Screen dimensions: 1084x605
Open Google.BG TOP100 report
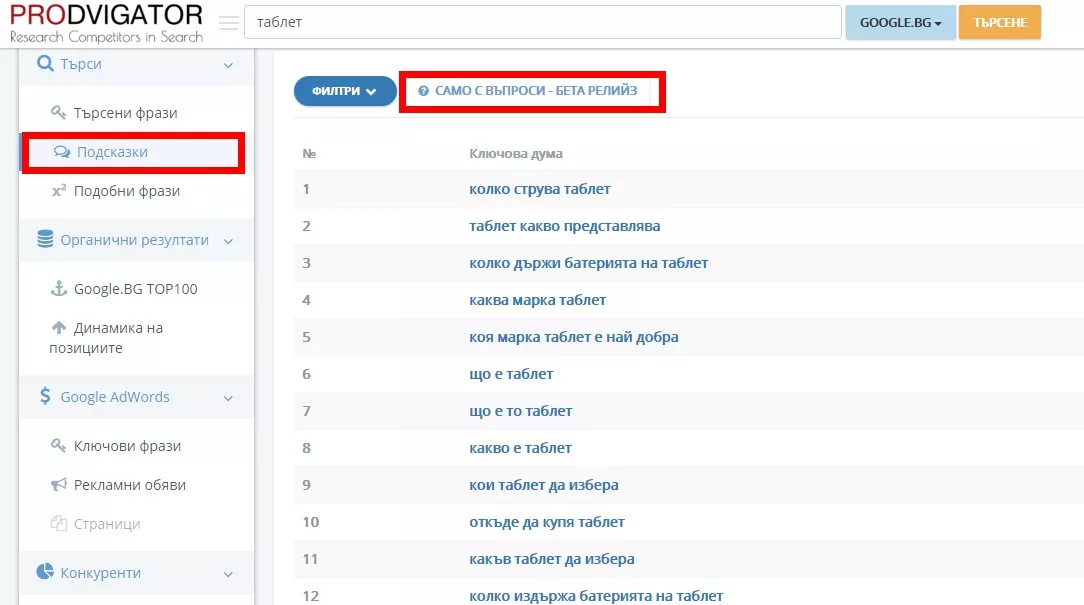pos(136,289)
